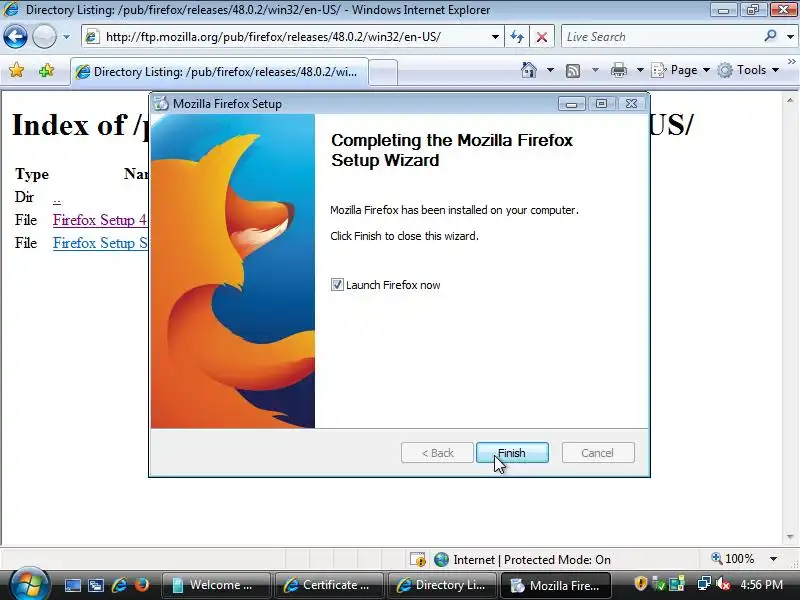This screenshot has width=800, height=600.
Task: Click the Firefox Setup title bar icon
Action: click(x=161, y=103)
